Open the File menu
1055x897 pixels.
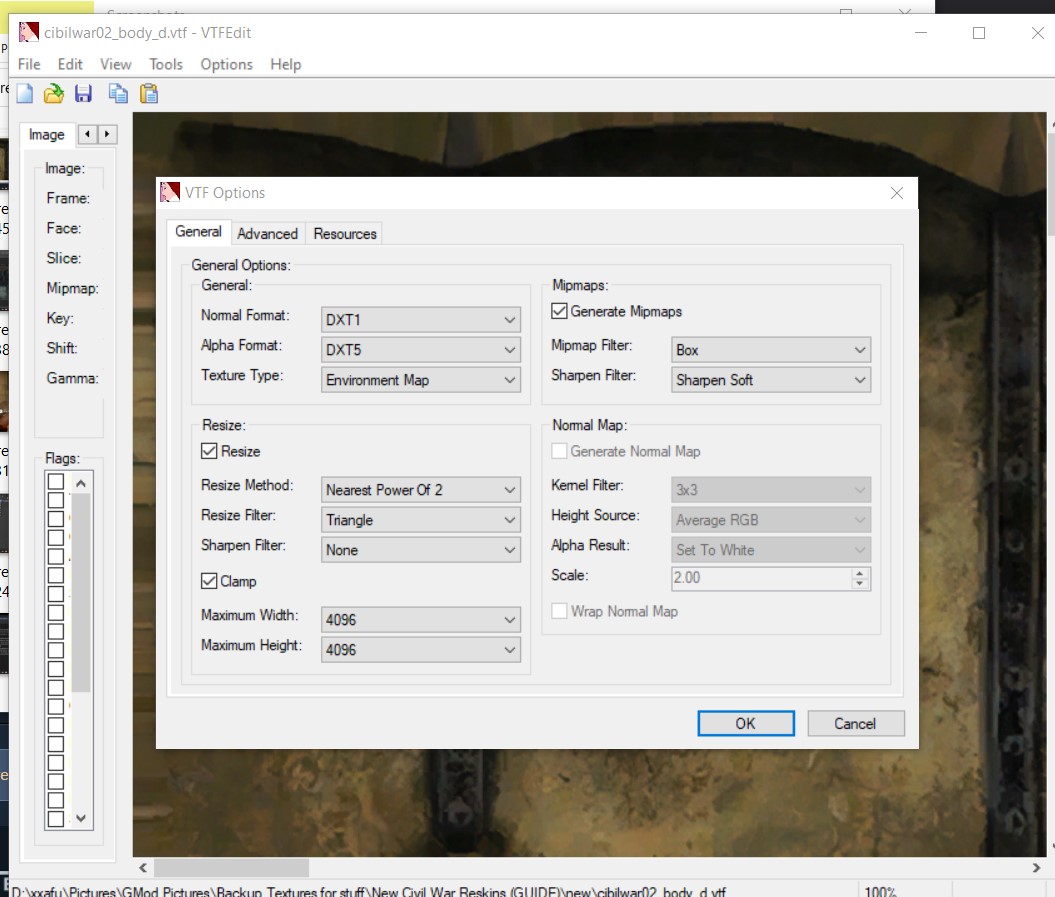(x=29, y=64)
